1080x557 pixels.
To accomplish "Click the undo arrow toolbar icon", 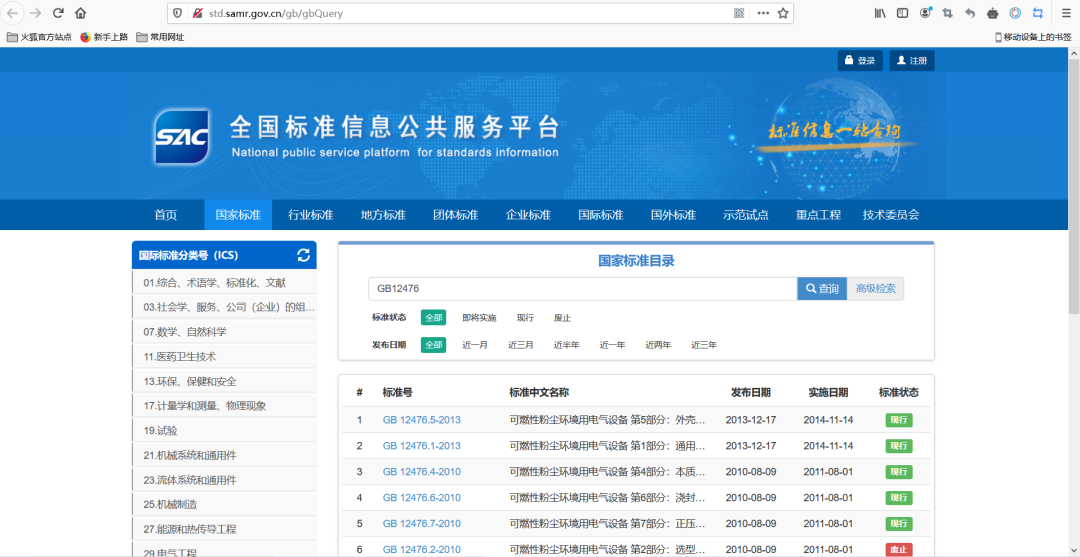I will pyautogui.click(x=970, y=13).
